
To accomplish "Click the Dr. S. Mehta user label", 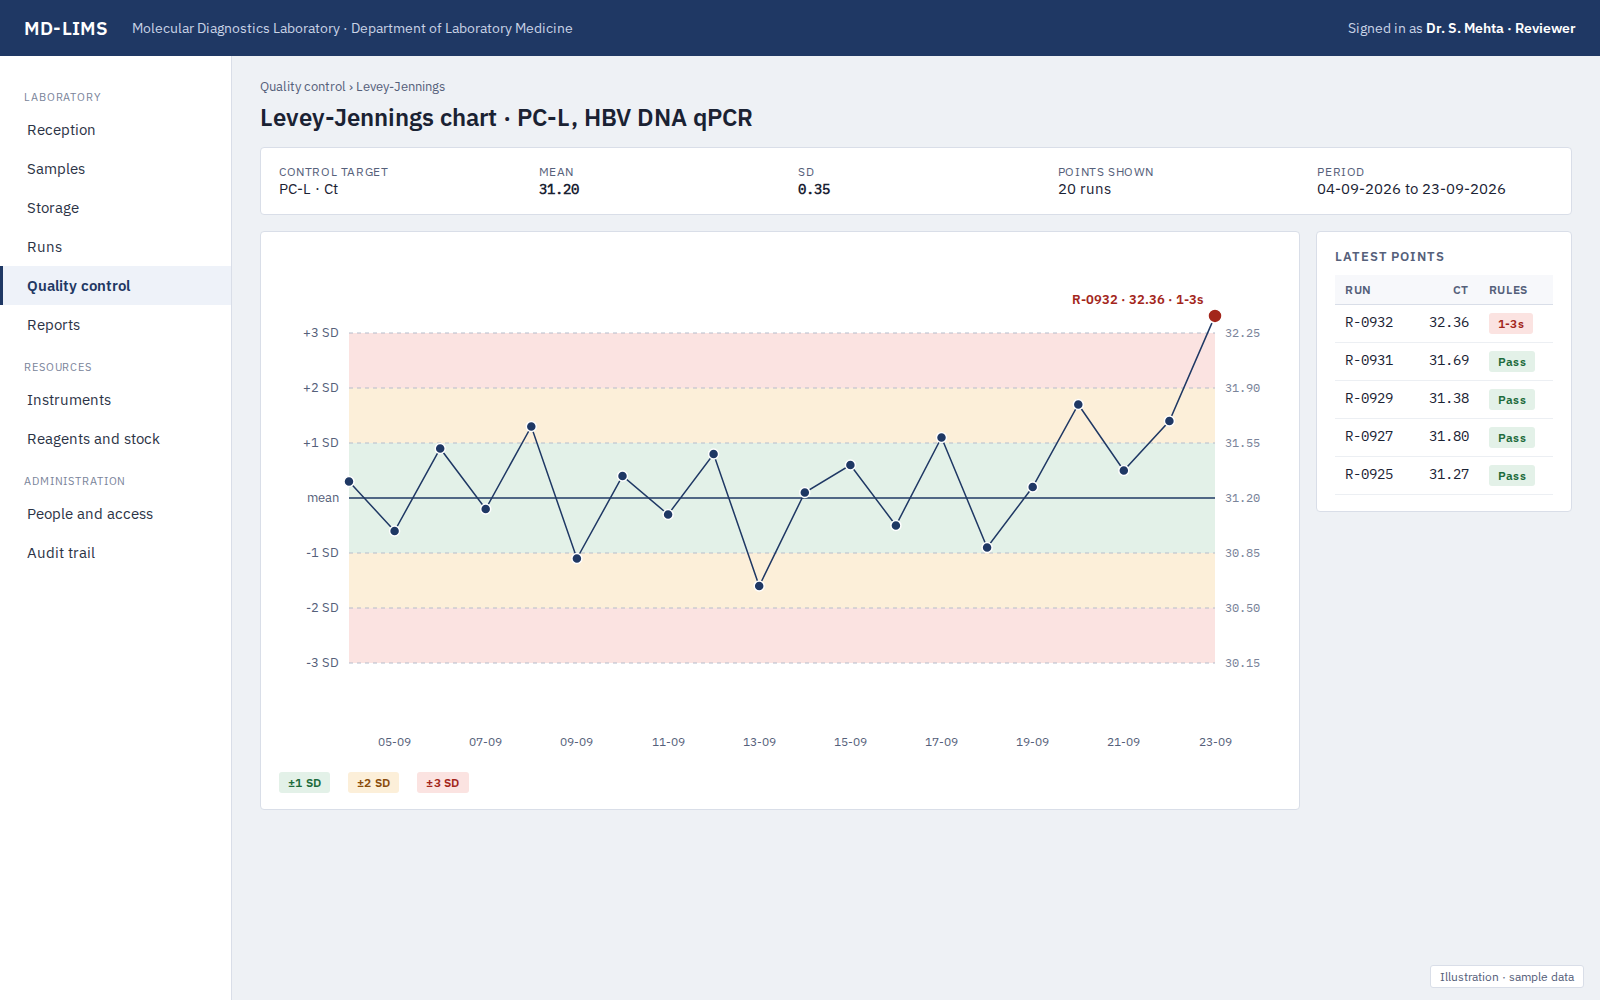I will pos(1464,28).
